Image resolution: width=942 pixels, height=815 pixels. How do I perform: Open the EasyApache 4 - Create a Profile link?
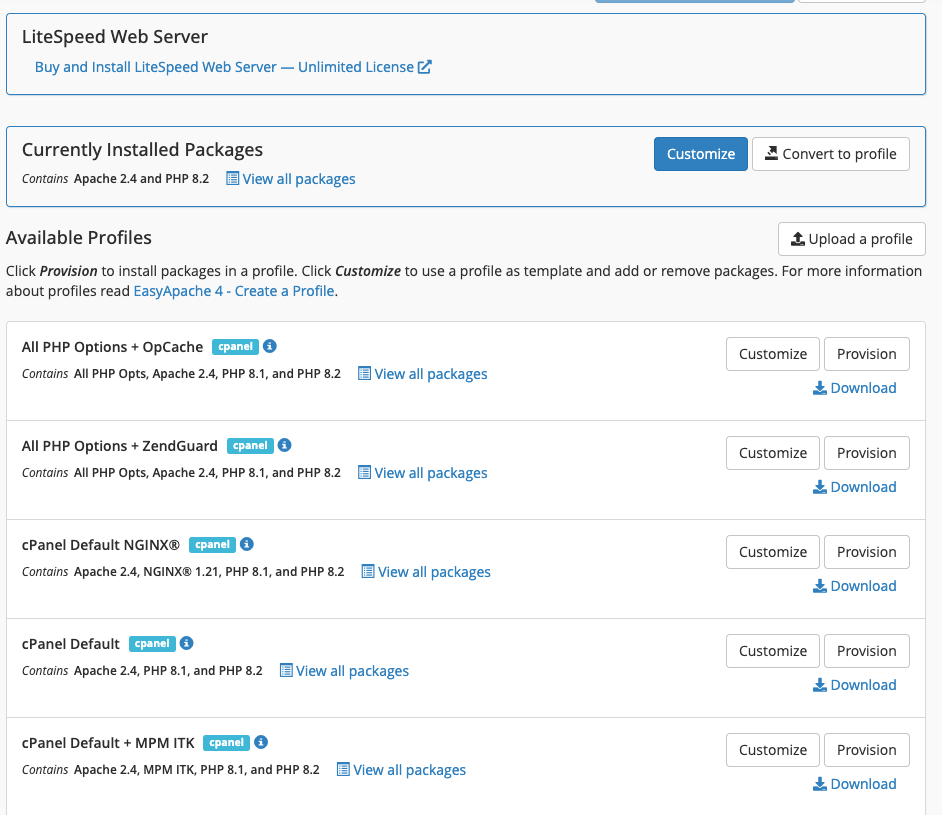point(234,291)
